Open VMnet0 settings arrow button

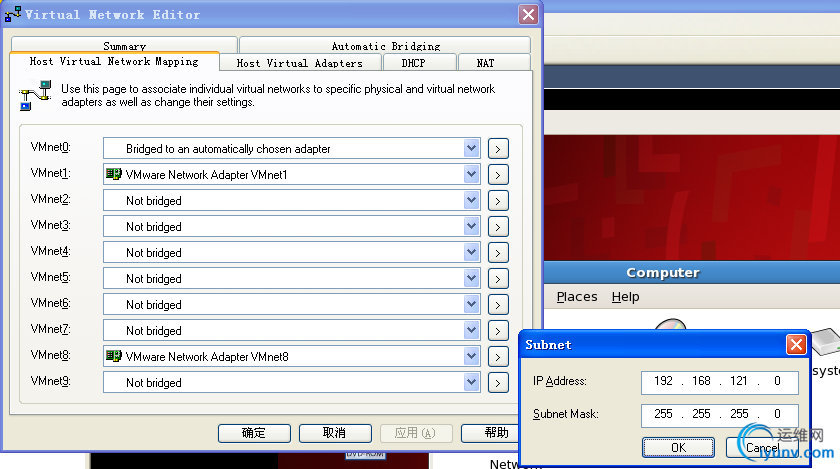point(498,148)
